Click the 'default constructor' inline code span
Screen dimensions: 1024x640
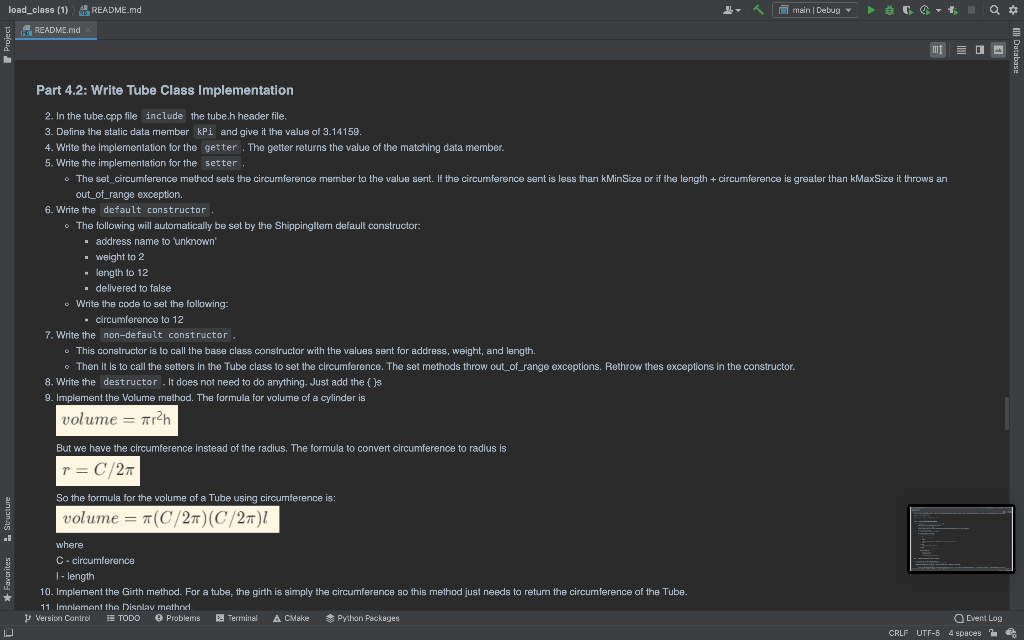click(x=155, y=210)
